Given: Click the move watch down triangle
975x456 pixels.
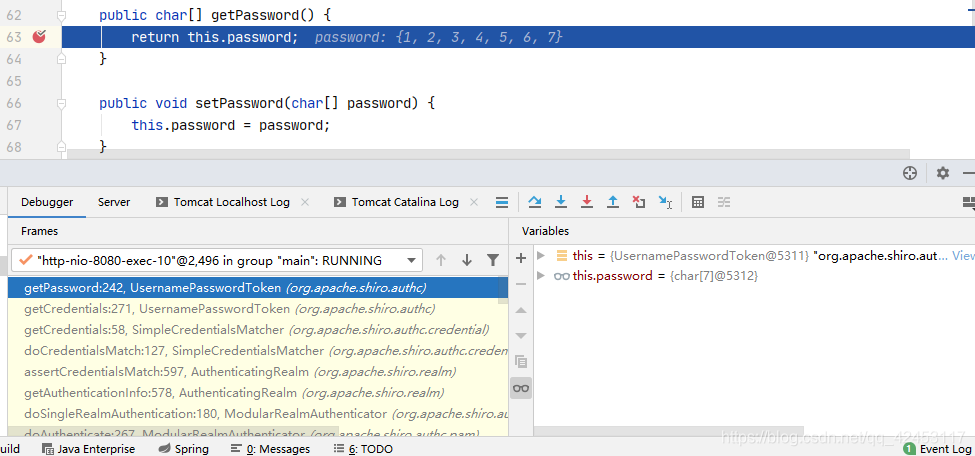Looking at the screenshot, I should [x=521, y=336].
